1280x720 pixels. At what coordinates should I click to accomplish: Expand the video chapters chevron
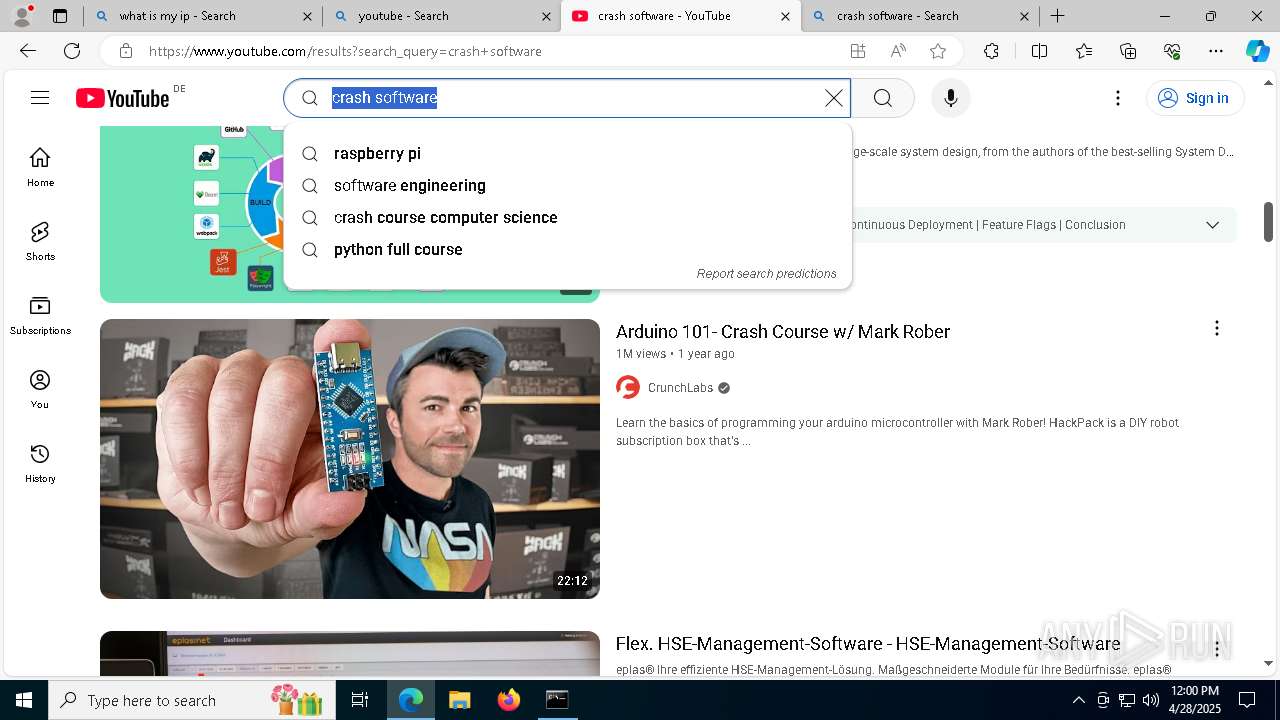(x=1212, y=225)
